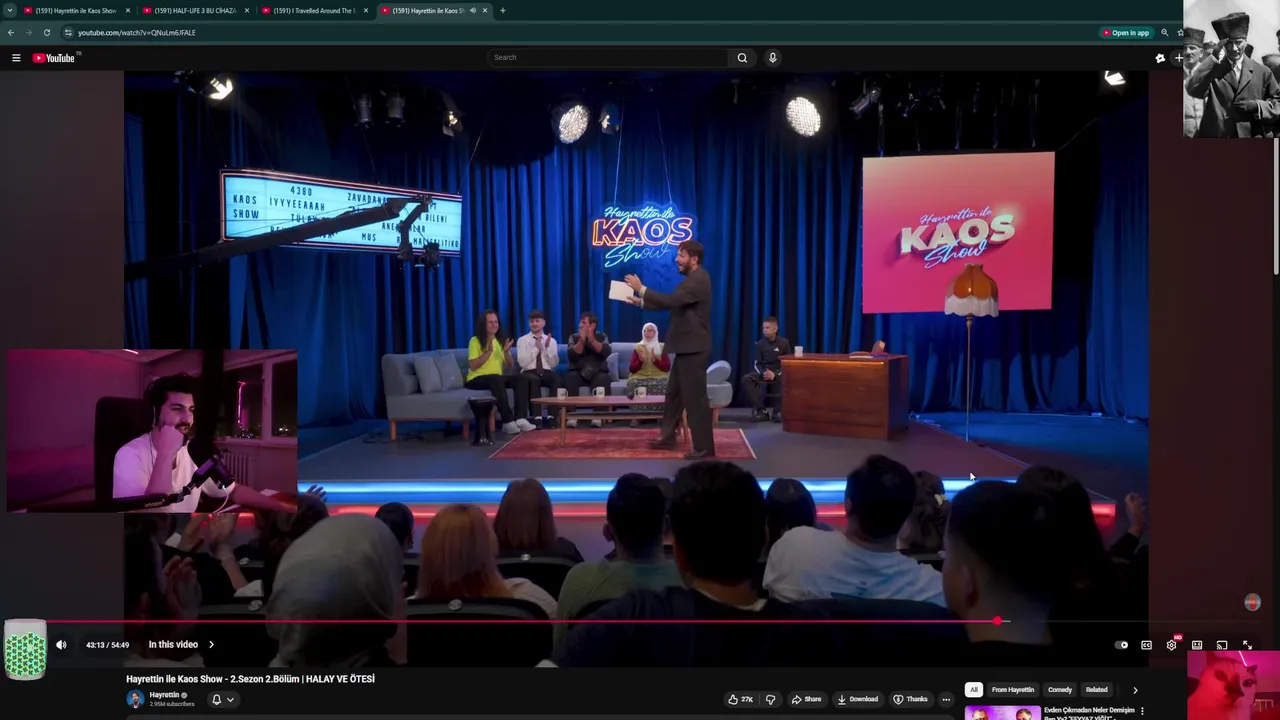This screenshot has width=1280, height=720.
Task: Open the YouTube hamburger guide menu
Action: [16, 58]
